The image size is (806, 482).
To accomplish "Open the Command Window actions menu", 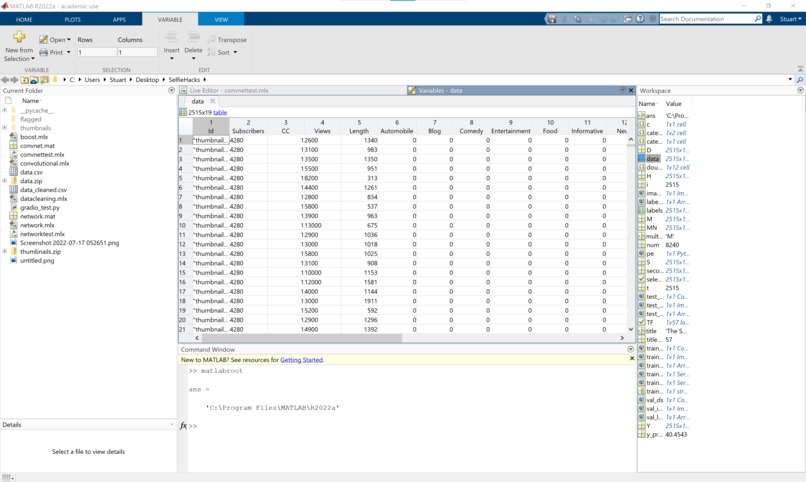I will pyautogui.click(x=631, y=349).
